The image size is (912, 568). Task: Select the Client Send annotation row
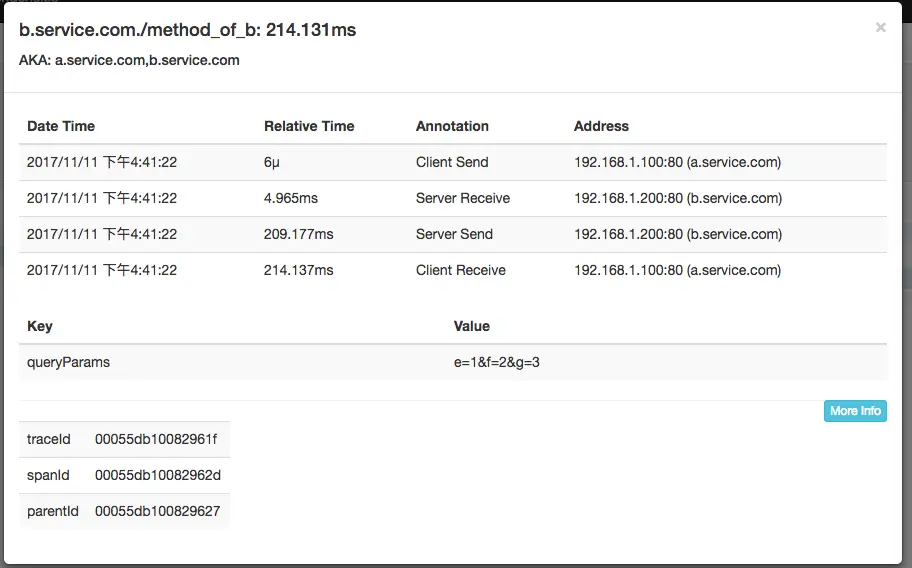coord(453,162)
